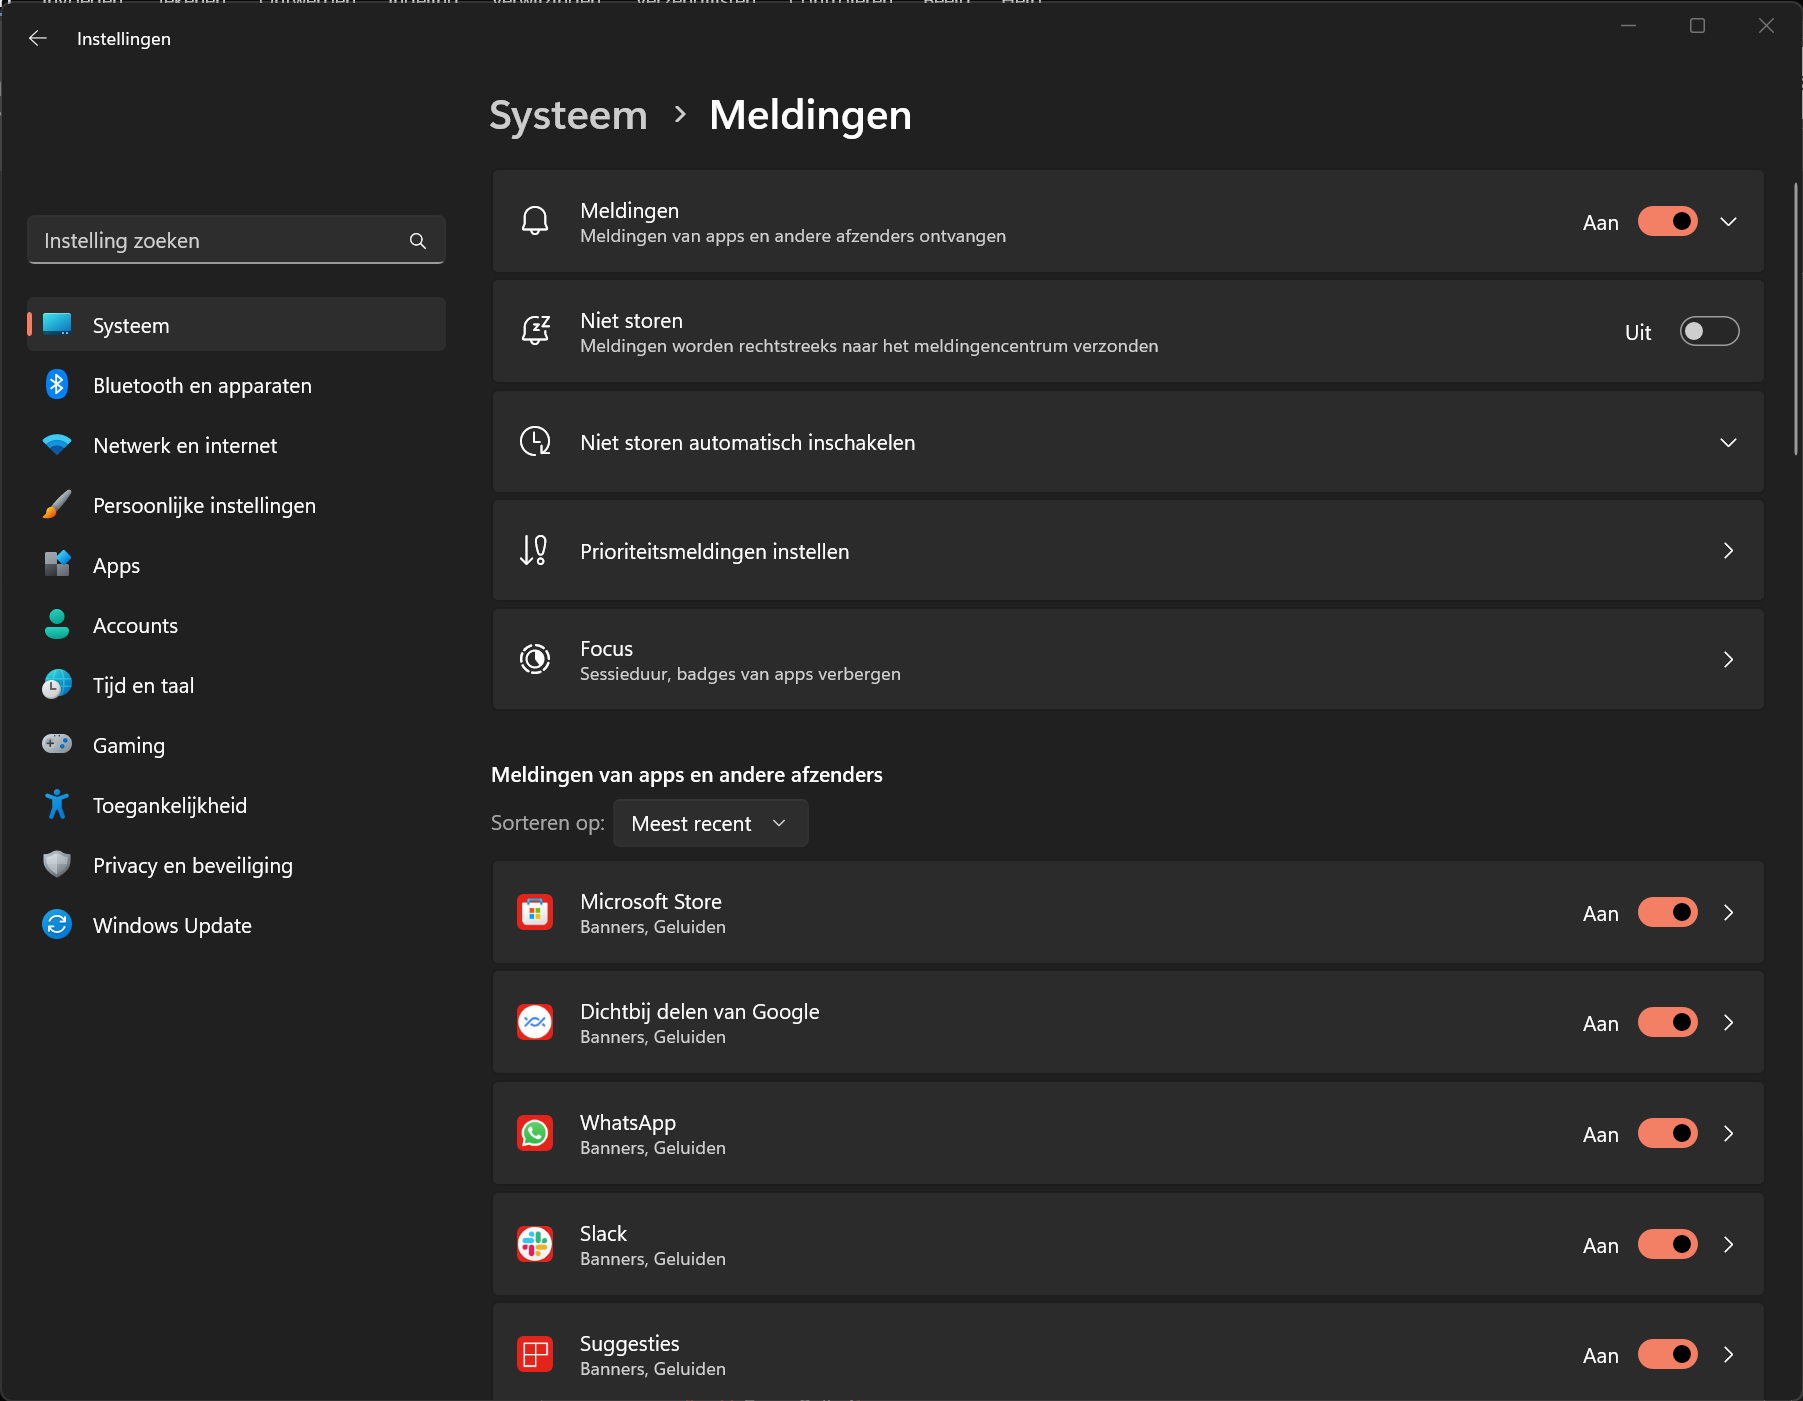Screen dimensions: 1803x1401
Task: Open Suggesties notification details chevron
Action: (1728, 1354)
